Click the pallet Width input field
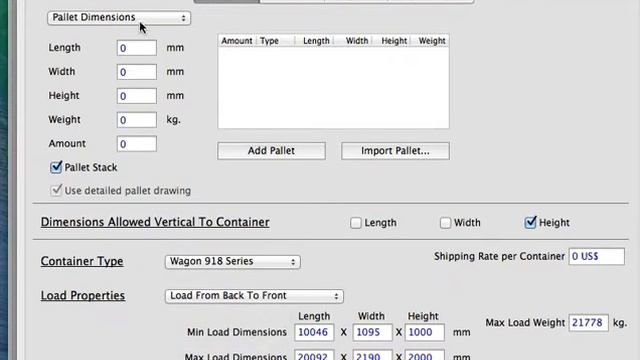 tap(136, 72)
